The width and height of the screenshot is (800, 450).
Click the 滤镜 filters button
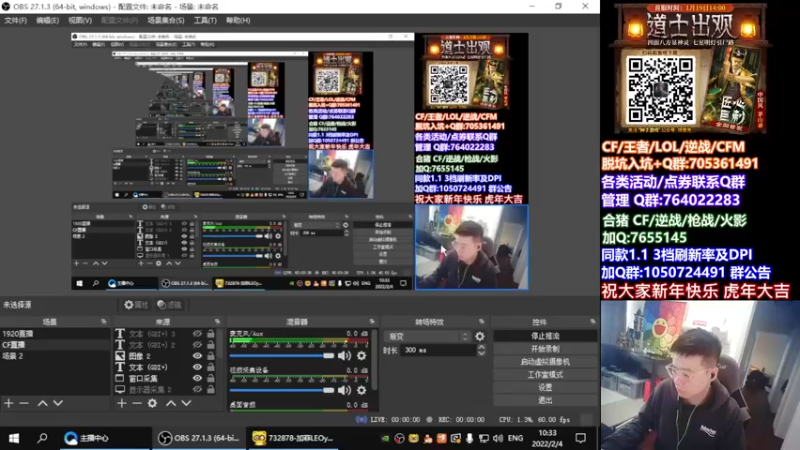pos(169,305)
